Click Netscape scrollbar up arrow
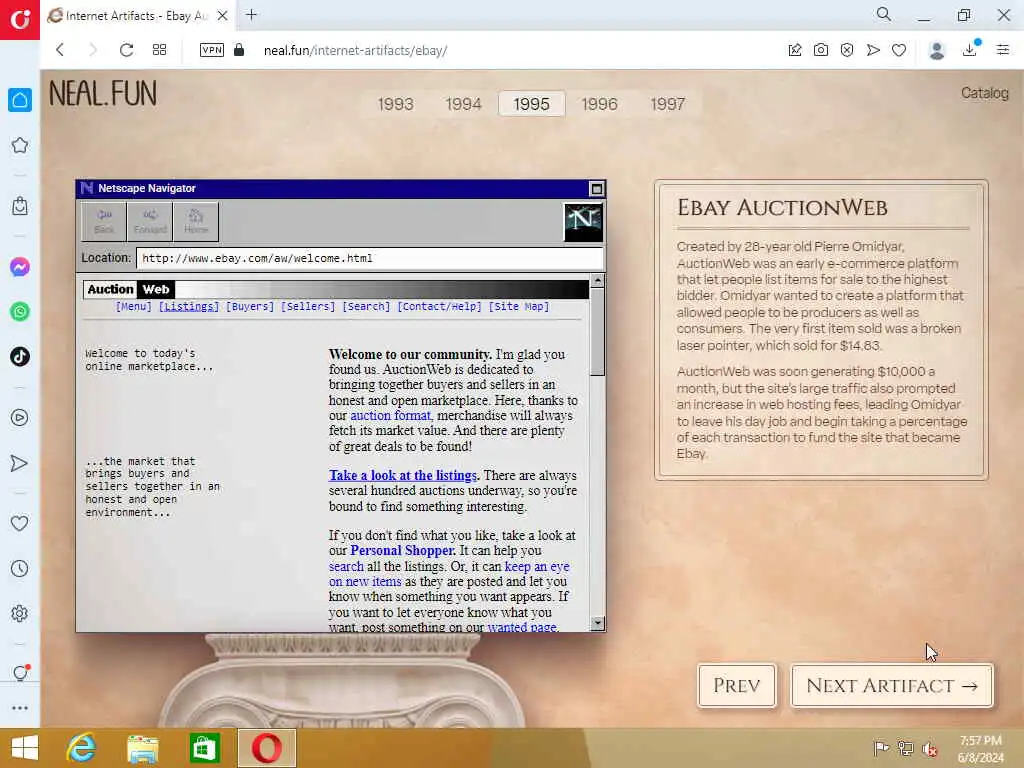 [597, 281]
